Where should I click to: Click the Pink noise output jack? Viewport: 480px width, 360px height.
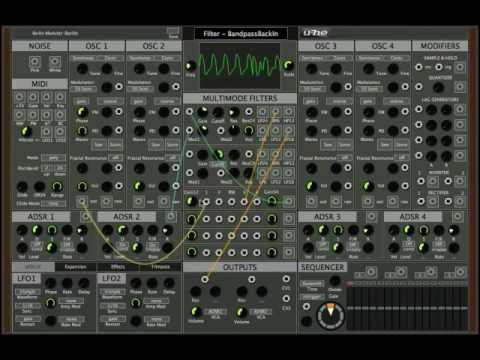(35, 62)
